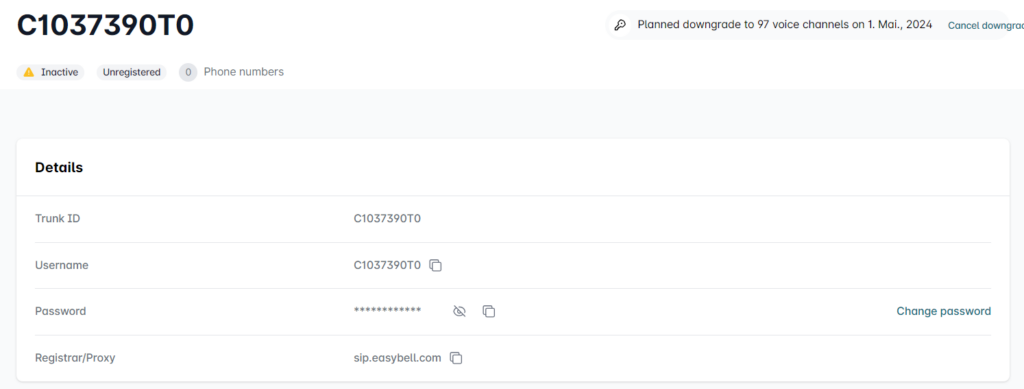
Task: Open the Change password link
Action: click(944, 311)
